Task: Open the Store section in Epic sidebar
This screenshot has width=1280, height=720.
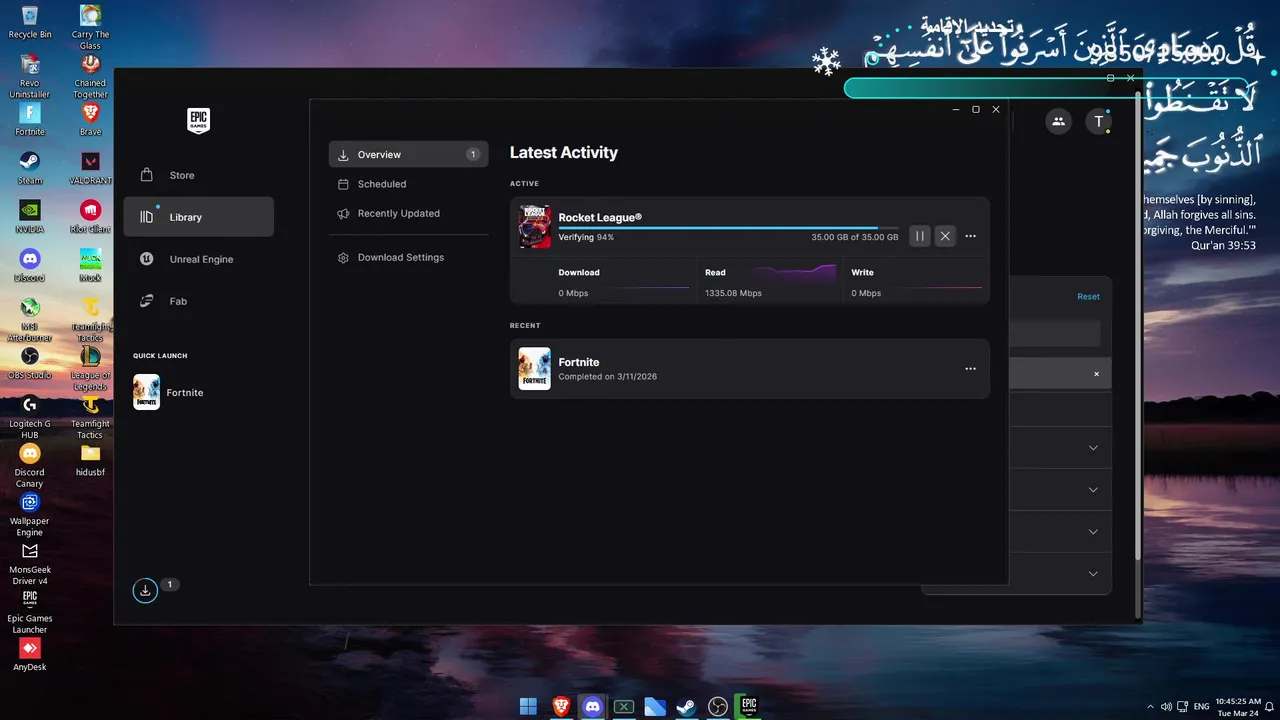Action: click(198, 175)
